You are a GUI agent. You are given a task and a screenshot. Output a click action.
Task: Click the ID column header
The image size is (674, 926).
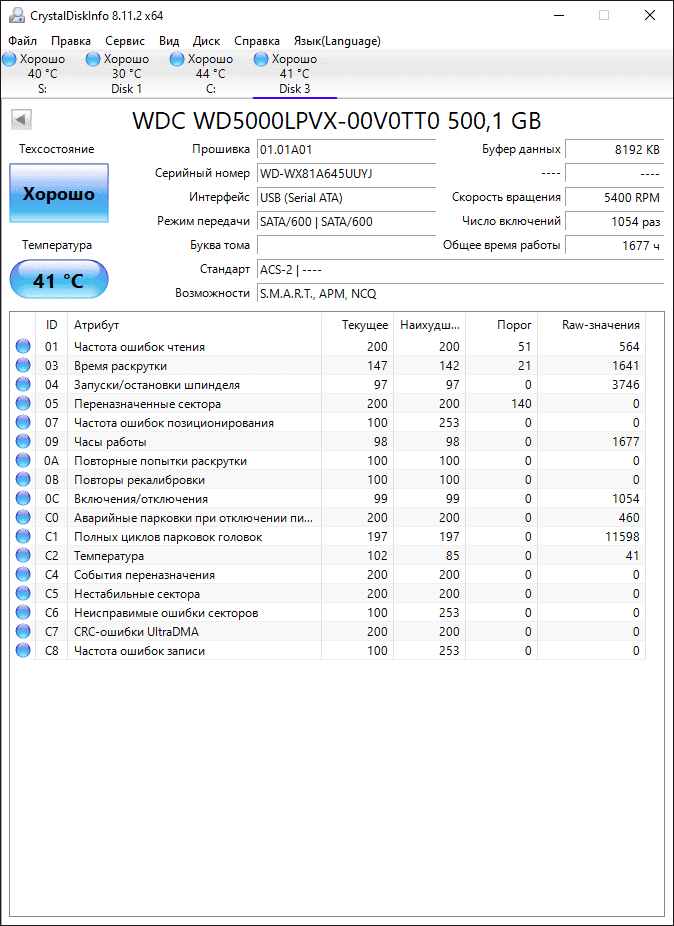click(51, 325)
